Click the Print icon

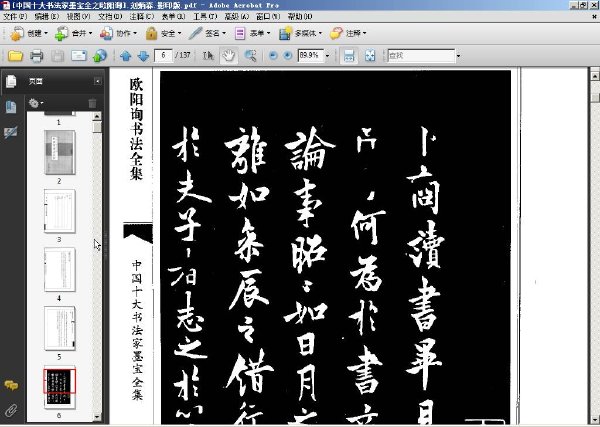[37, 56]
